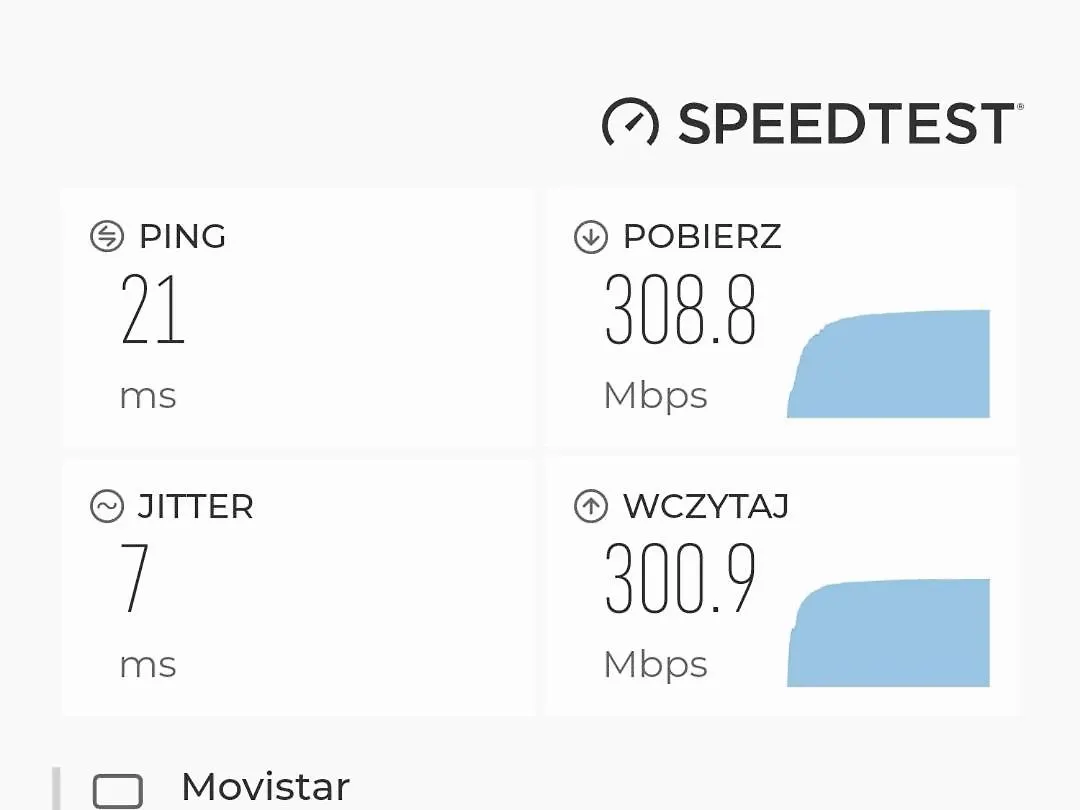
Task: Select the POBIERZ label
Action: click(x=702, y=236)
